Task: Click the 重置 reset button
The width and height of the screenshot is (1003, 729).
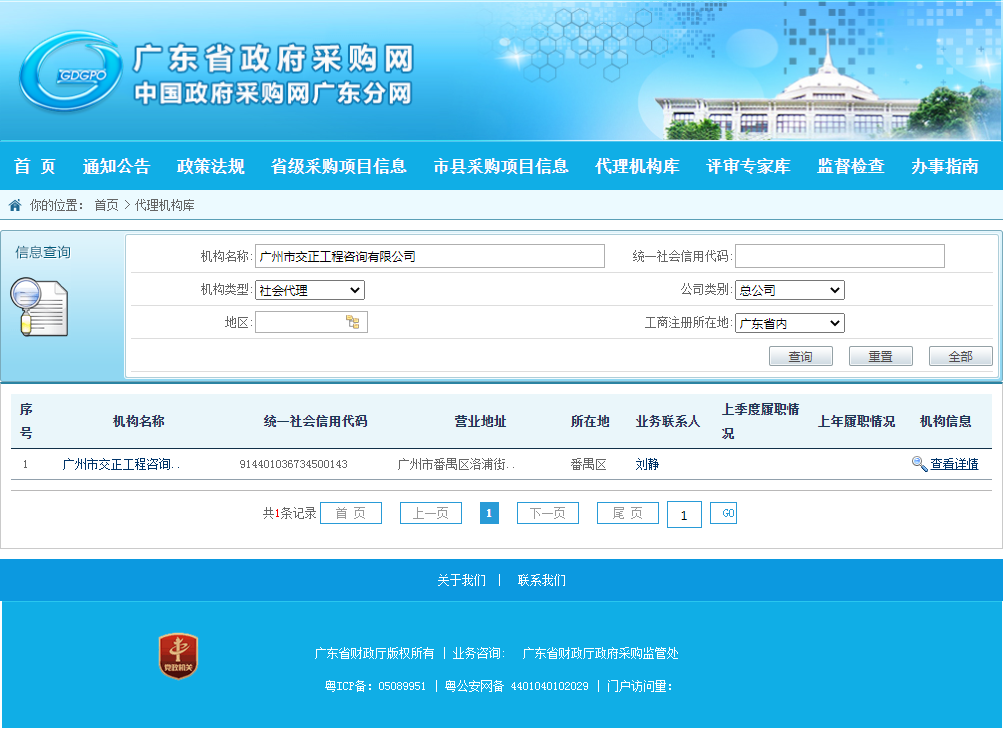Action: (881, 356)
